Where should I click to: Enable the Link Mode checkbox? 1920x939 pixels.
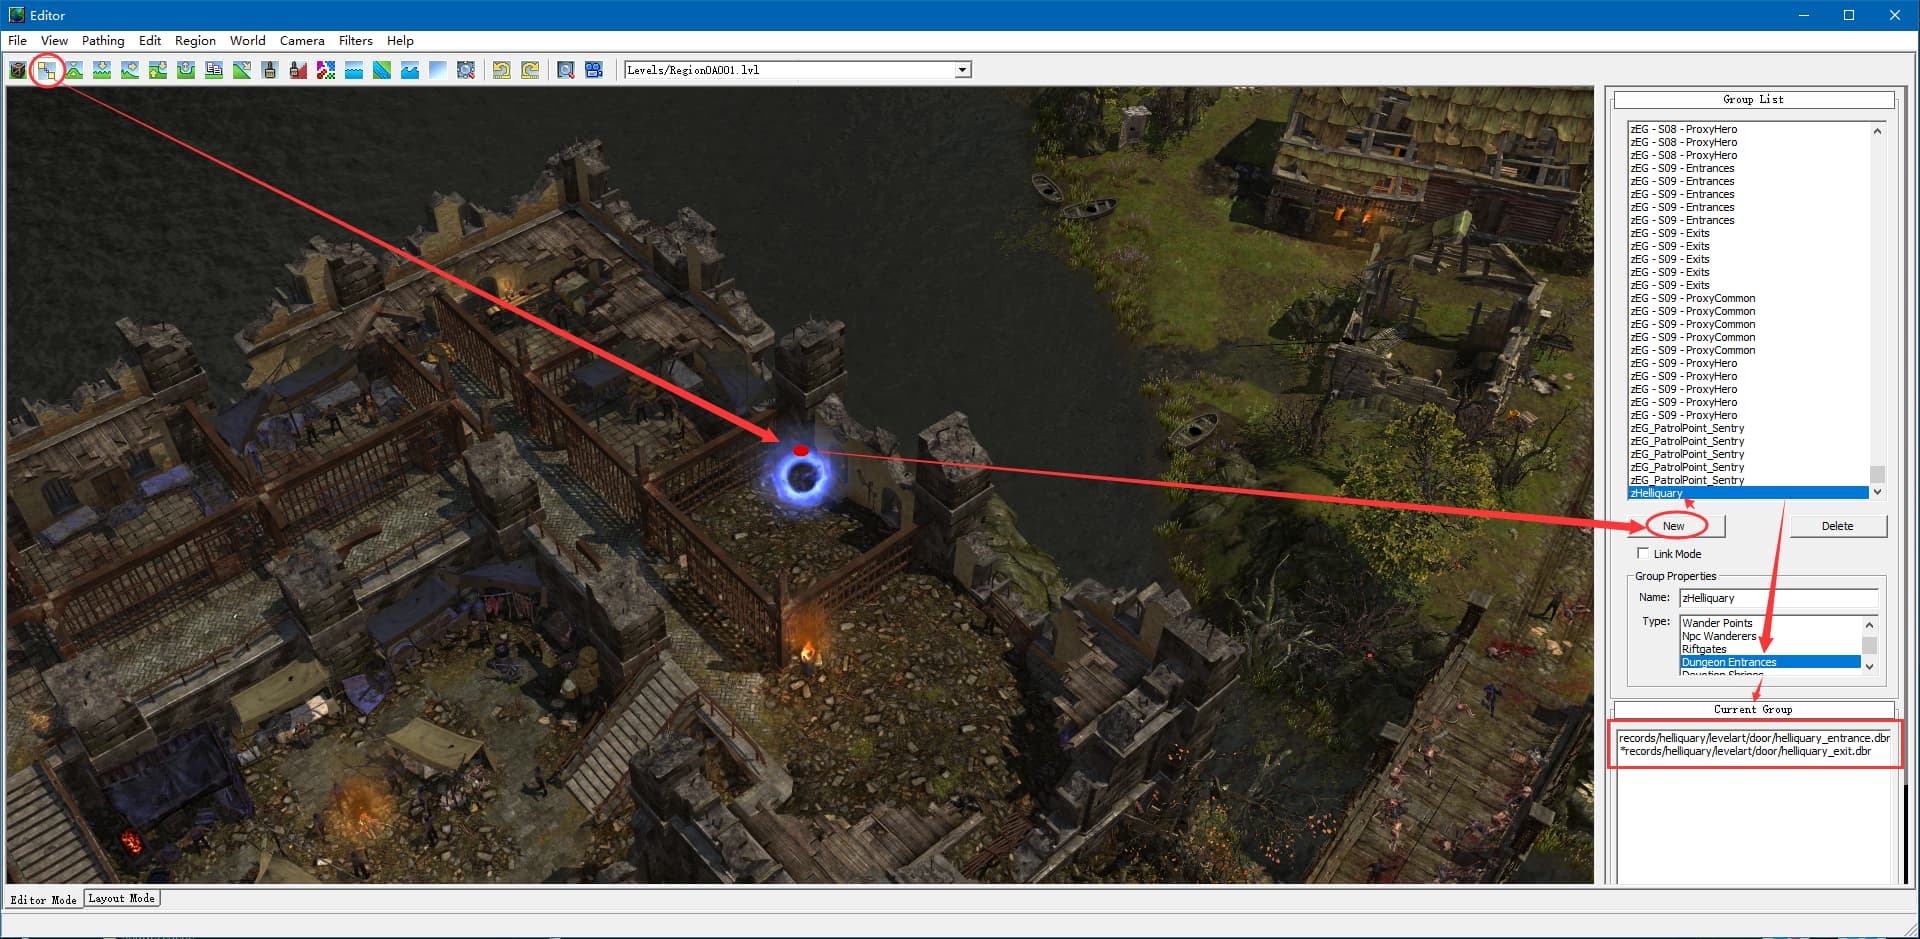[1642, 553]
